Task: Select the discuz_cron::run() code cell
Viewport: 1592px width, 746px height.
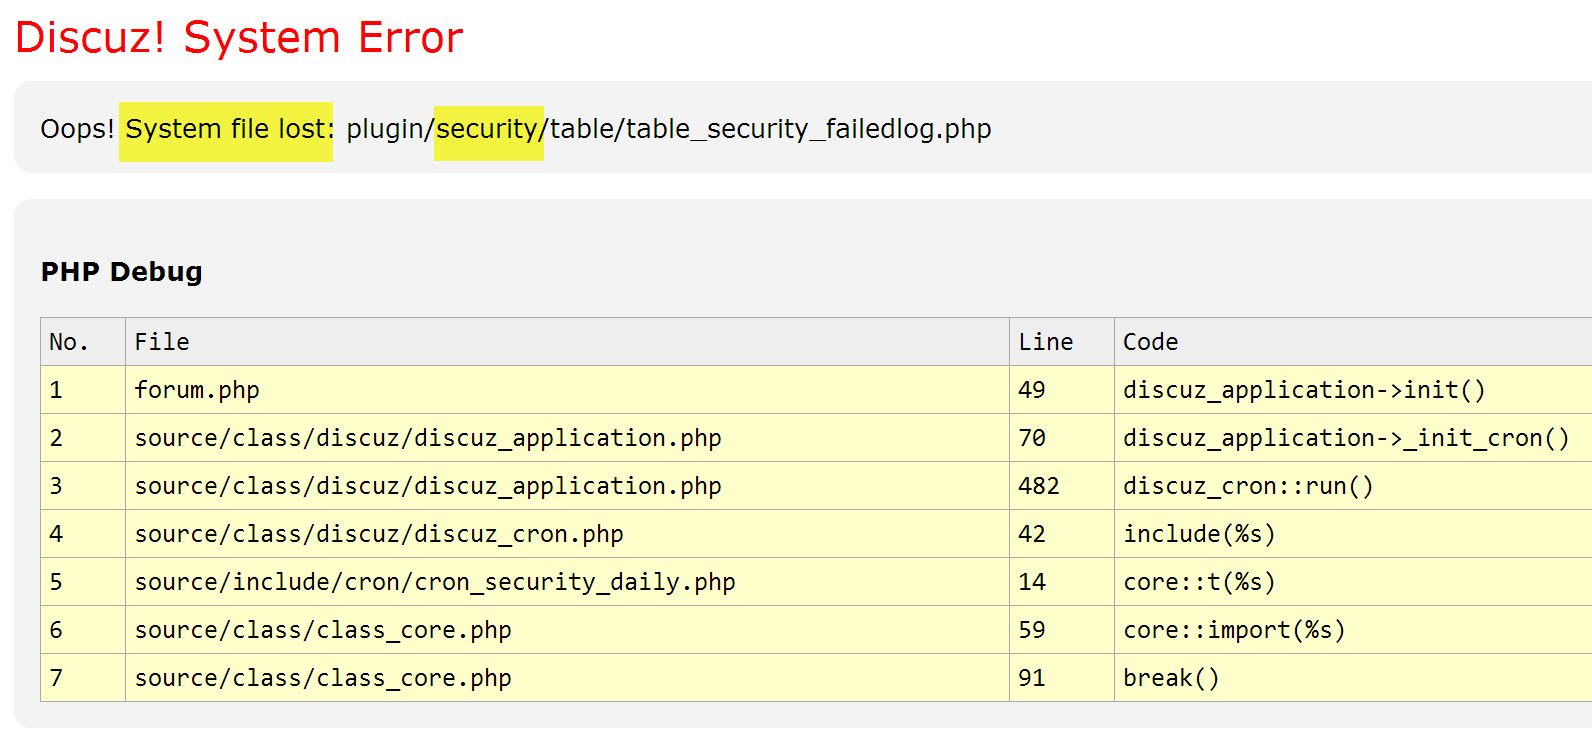Action: click(1353, 486)
